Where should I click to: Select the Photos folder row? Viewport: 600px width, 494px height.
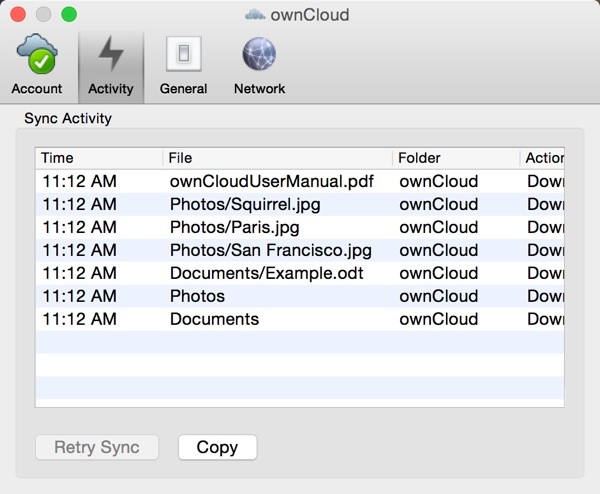click(300, 296)
